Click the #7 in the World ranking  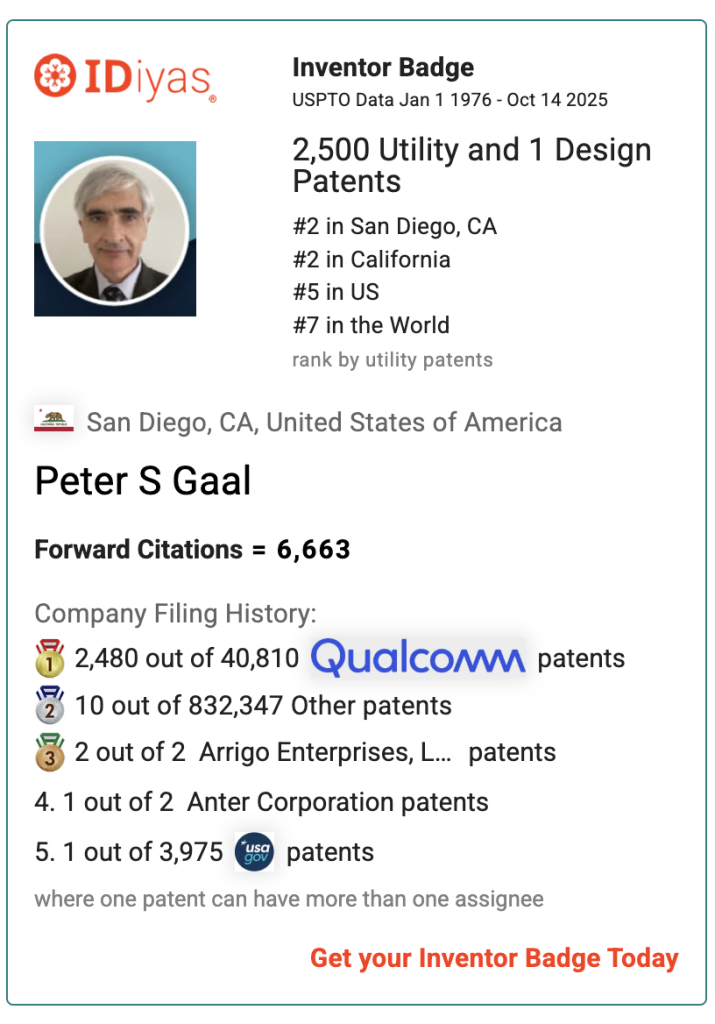coord(371,325)
